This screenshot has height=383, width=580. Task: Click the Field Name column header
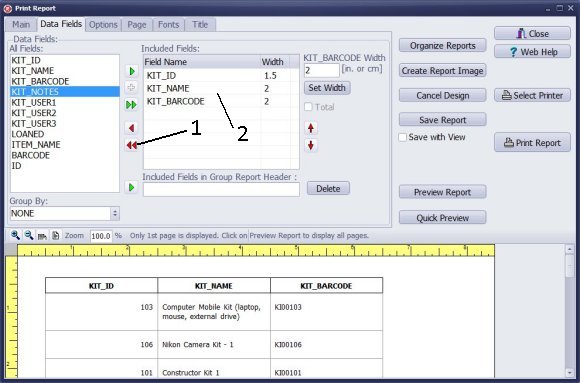pyautogui.click(x=202, y=62)
